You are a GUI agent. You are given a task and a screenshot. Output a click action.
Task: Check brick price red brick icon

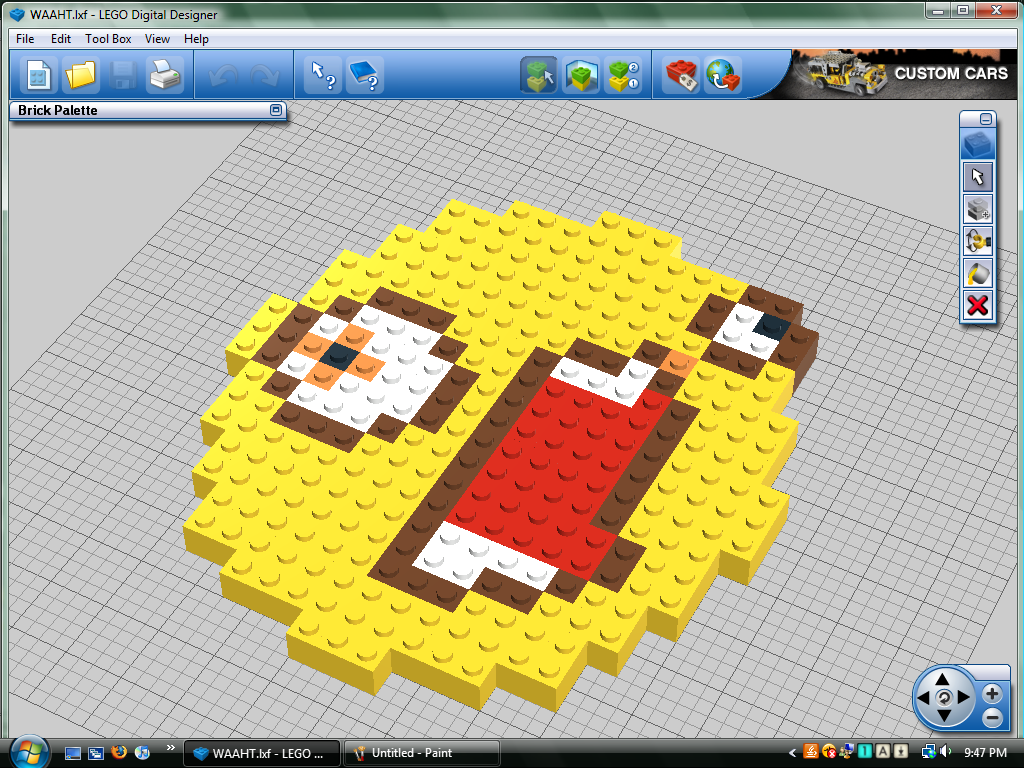click(x=682, y=76)
